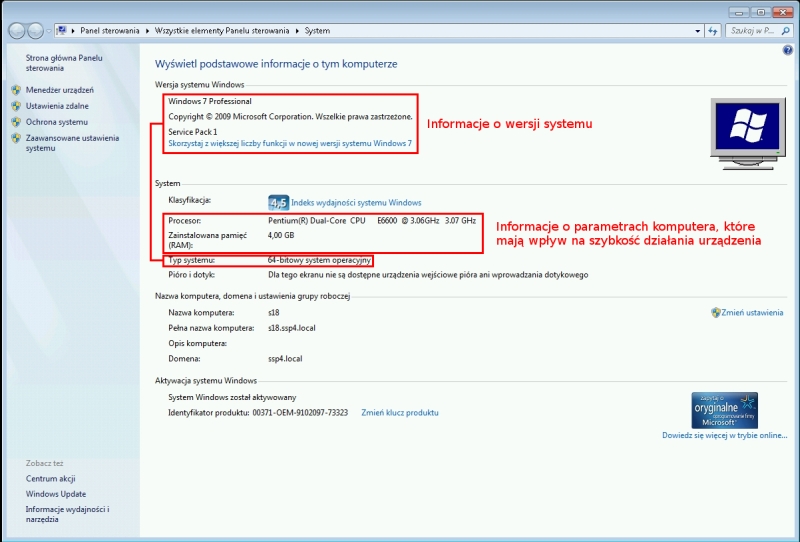Select 'Wszystkie elementy Panelu sterowania' breadcrumb
This screenshot has width=800, height=542.
click(x=222, y=31)
